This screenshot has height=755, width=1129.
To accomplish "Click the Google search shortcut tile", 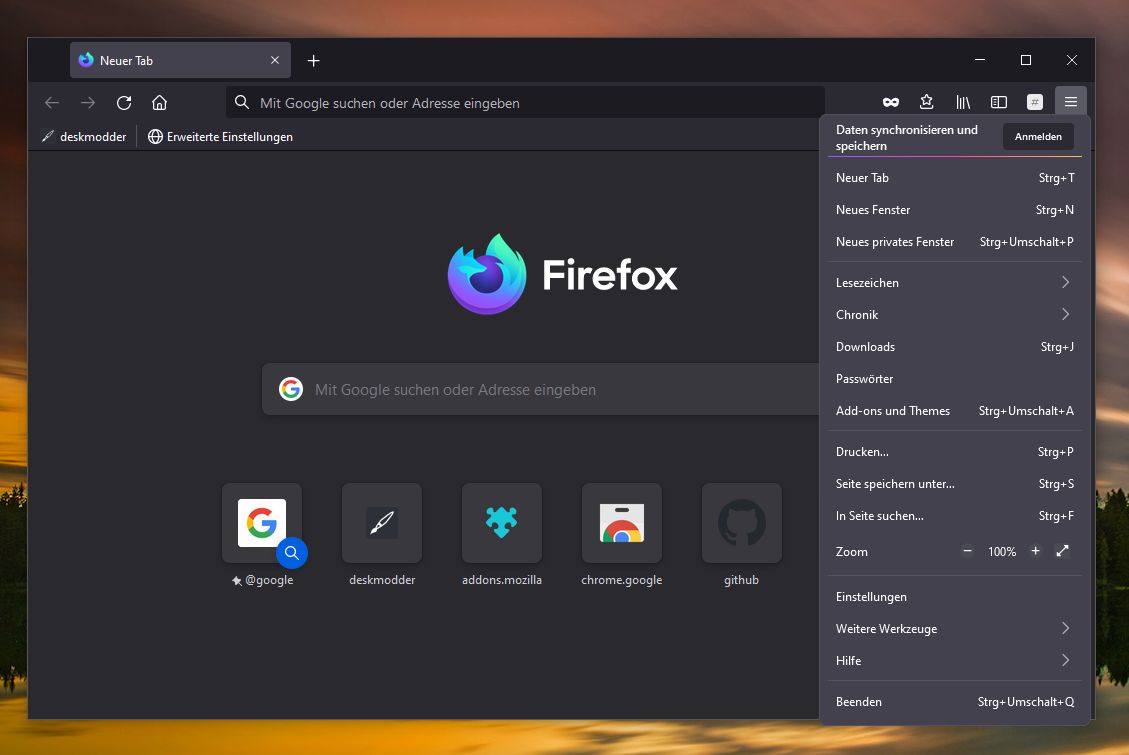I will (x=262, y=523).
